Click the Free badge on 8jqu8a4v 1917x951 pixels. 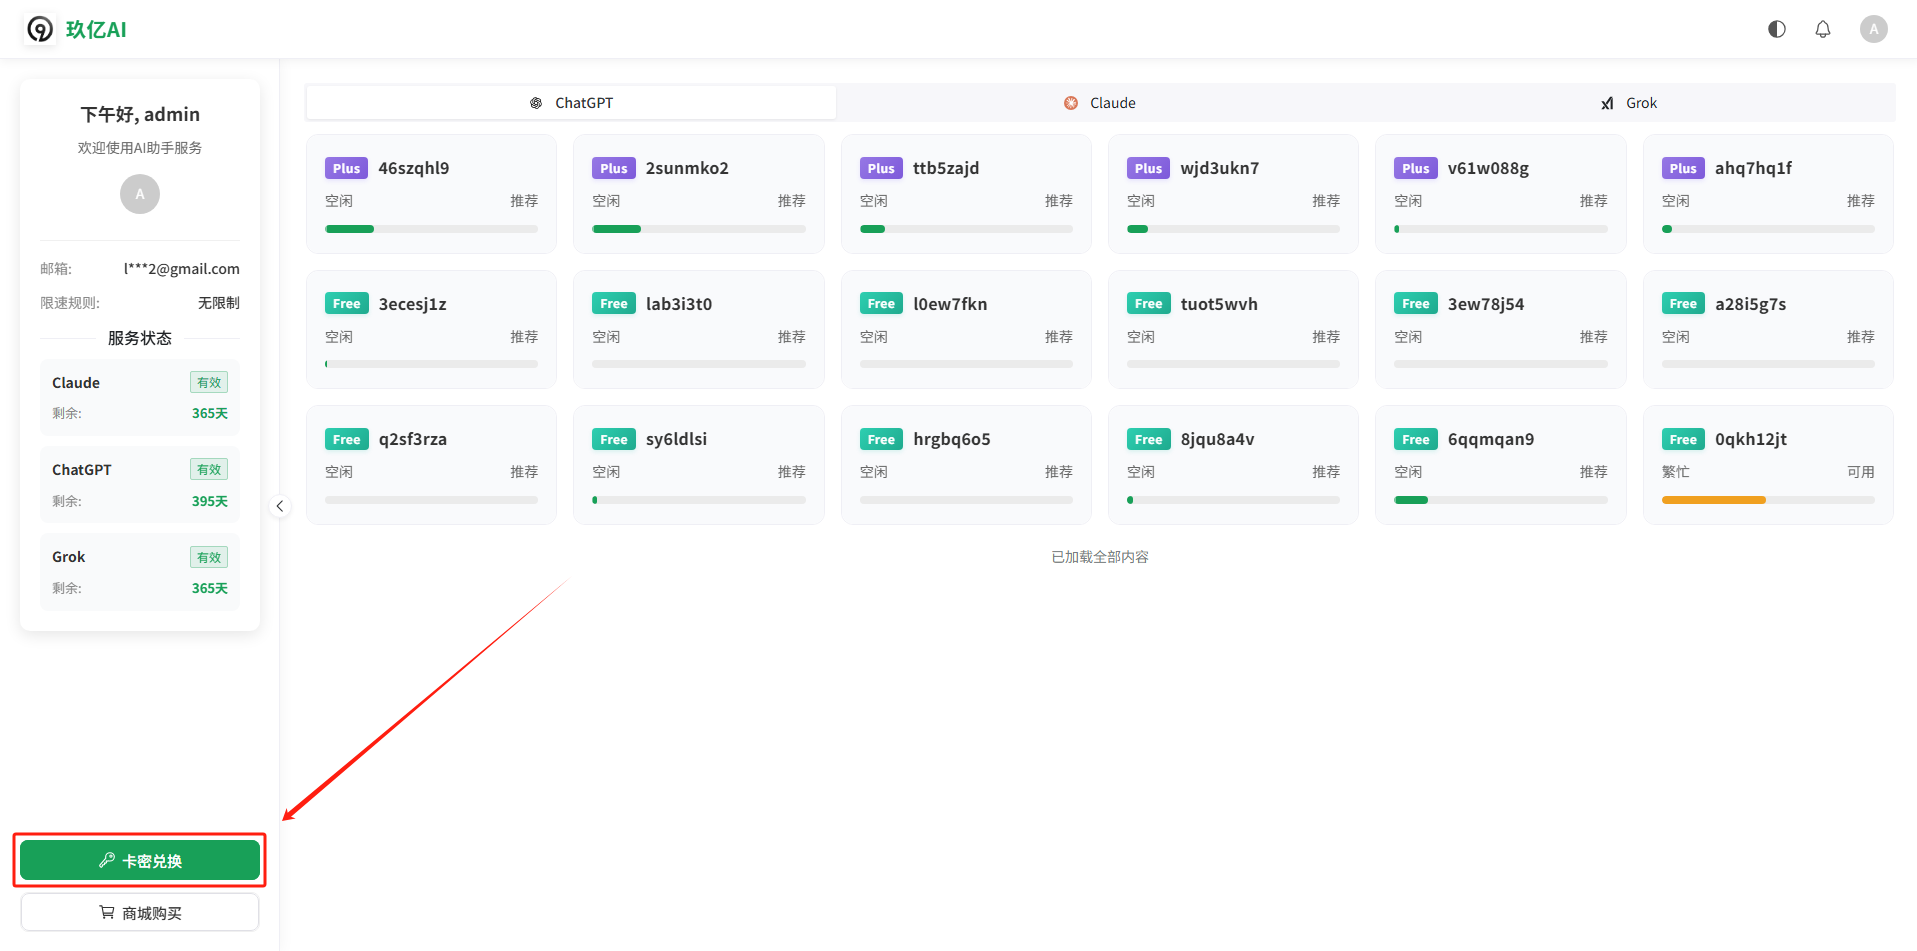[1148, 439]
